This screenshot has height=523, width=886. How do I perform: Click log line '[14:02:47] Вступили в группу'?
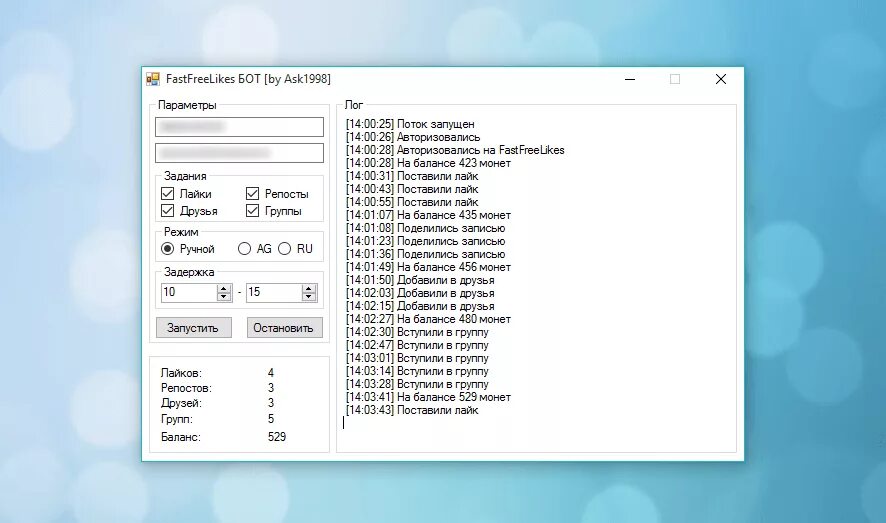click(418, 345)
